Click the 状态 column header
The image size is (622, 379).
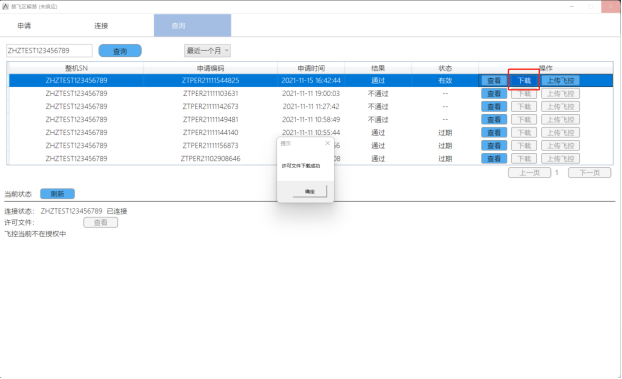[x=445, y=68]
